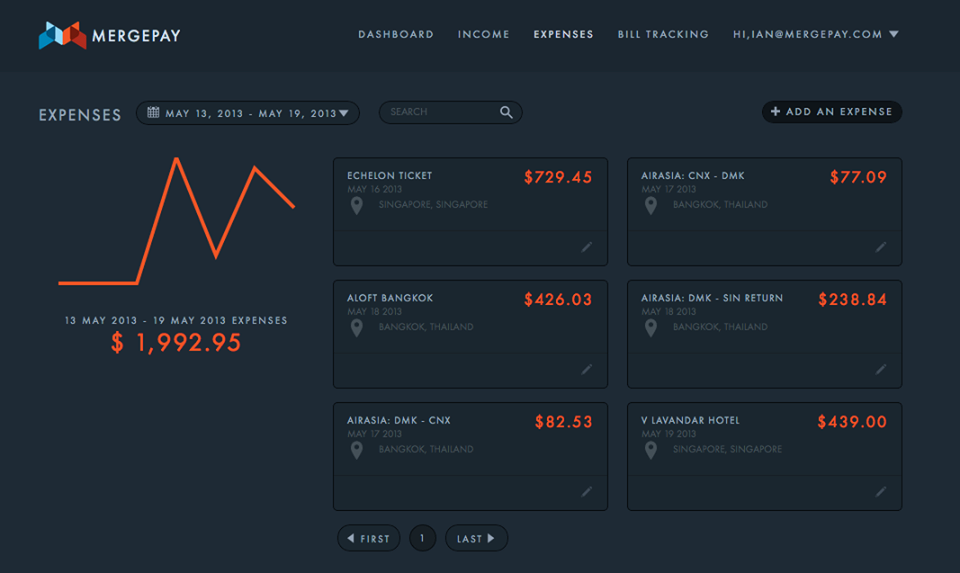Image resolution: width=960 pixels, height=573 pixels.
Task: Open the Bill Tracking nav item
Action: 663,34
